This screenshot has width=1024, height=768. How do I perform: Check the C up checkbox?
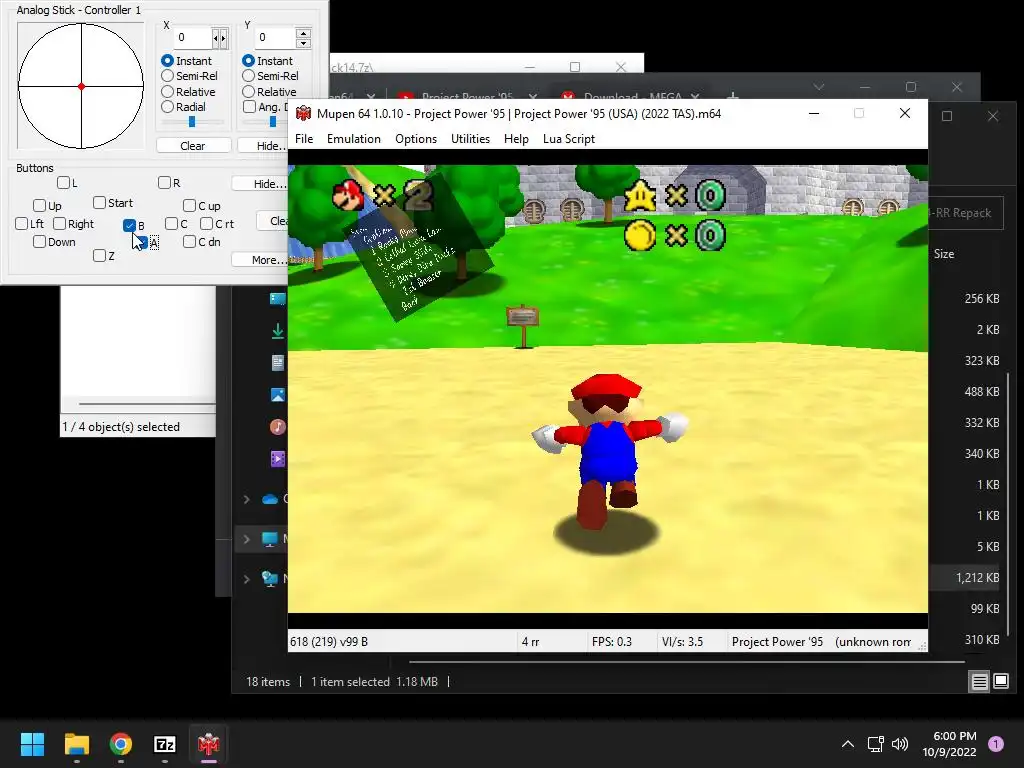(x=189, y=206)
